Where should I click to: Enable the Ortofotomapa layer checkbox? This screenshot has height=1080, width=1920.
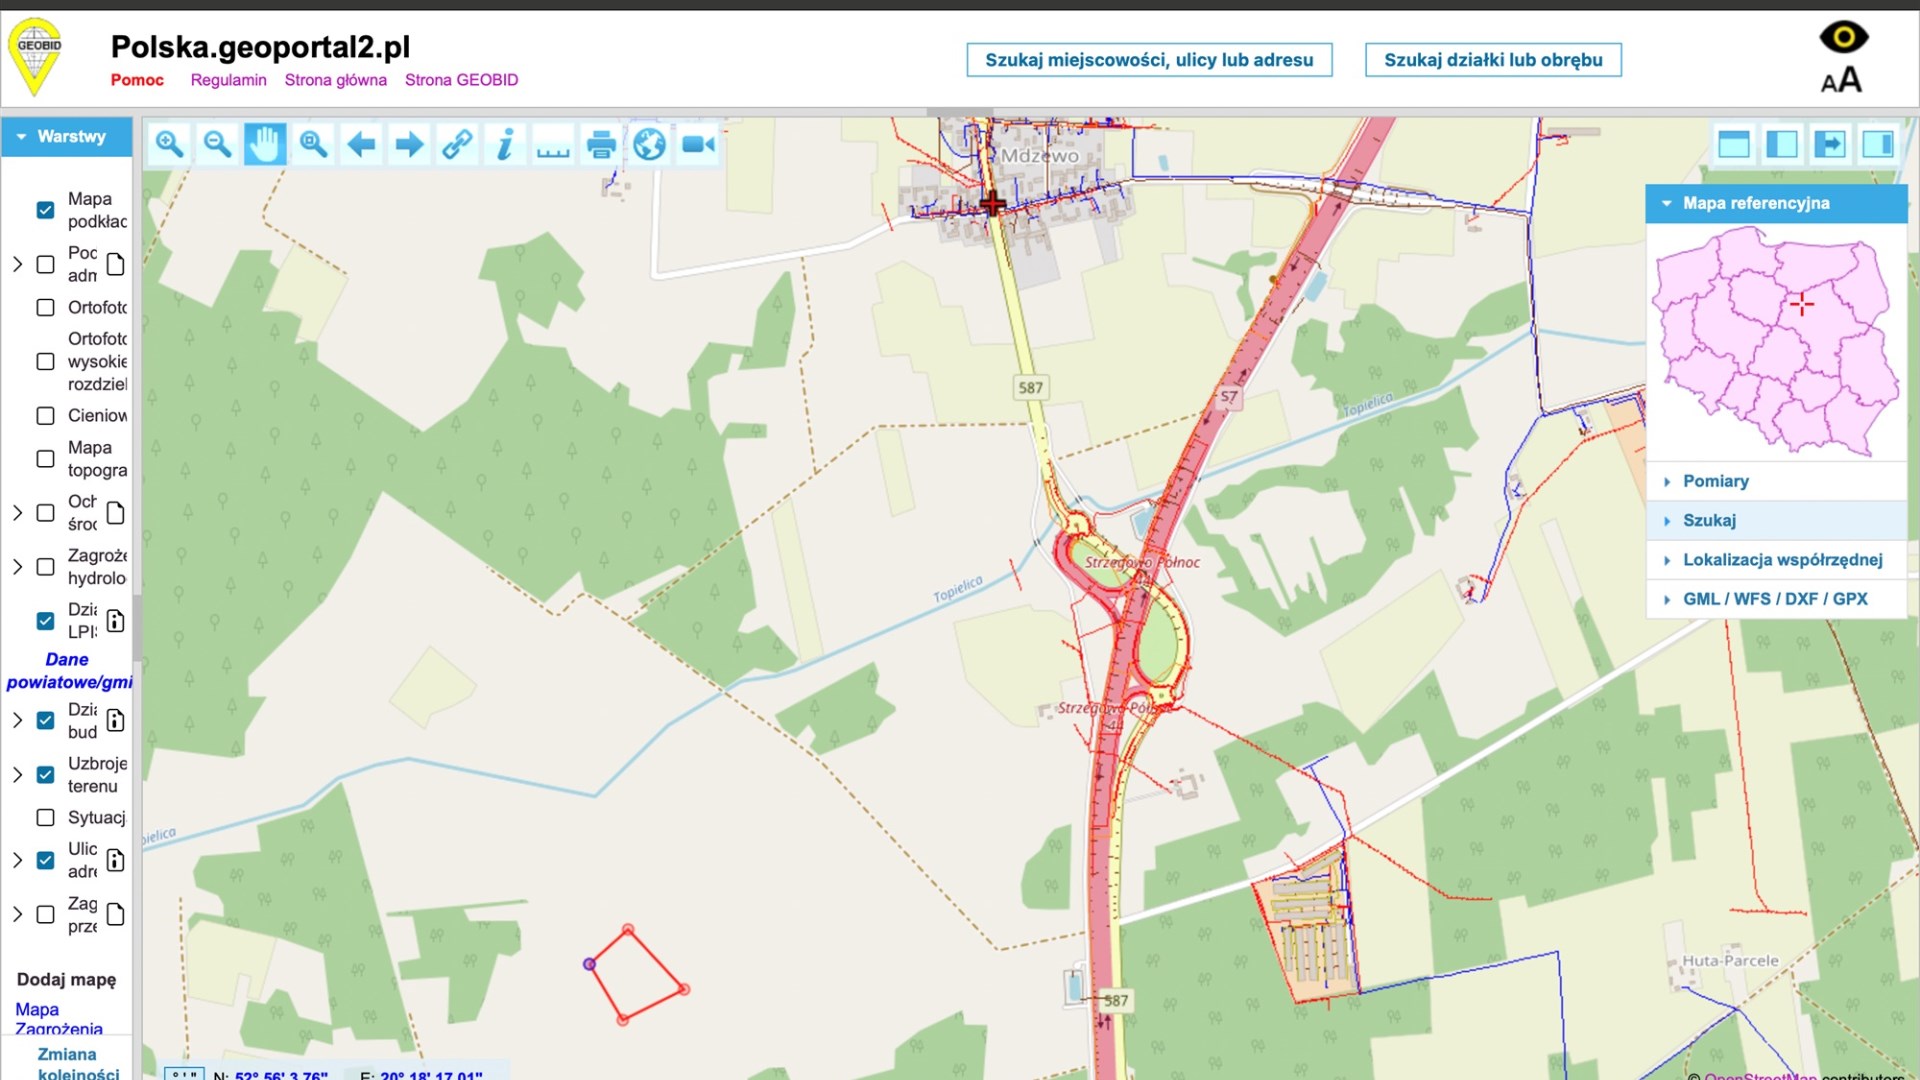coord(45,307)
